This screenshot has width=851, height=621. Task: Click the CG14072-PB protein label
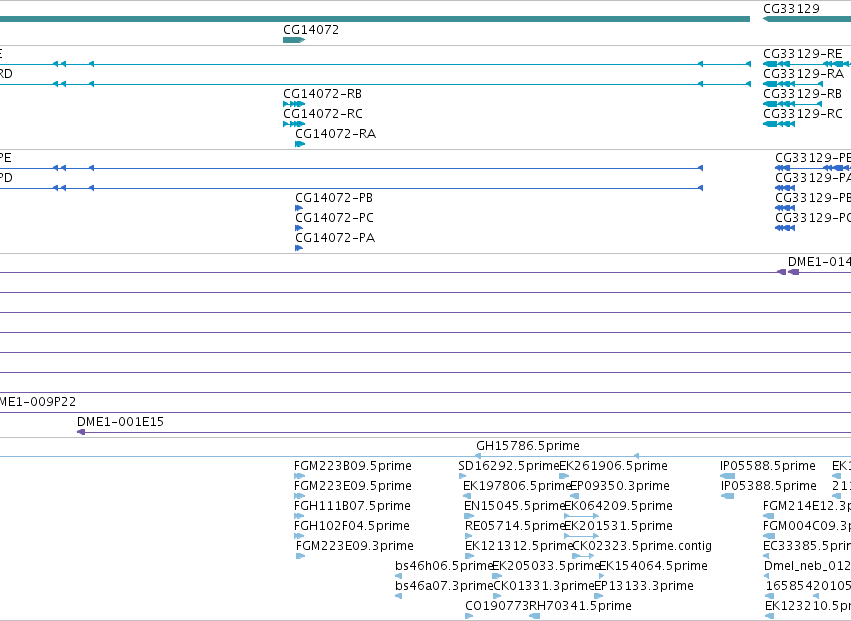334,198
